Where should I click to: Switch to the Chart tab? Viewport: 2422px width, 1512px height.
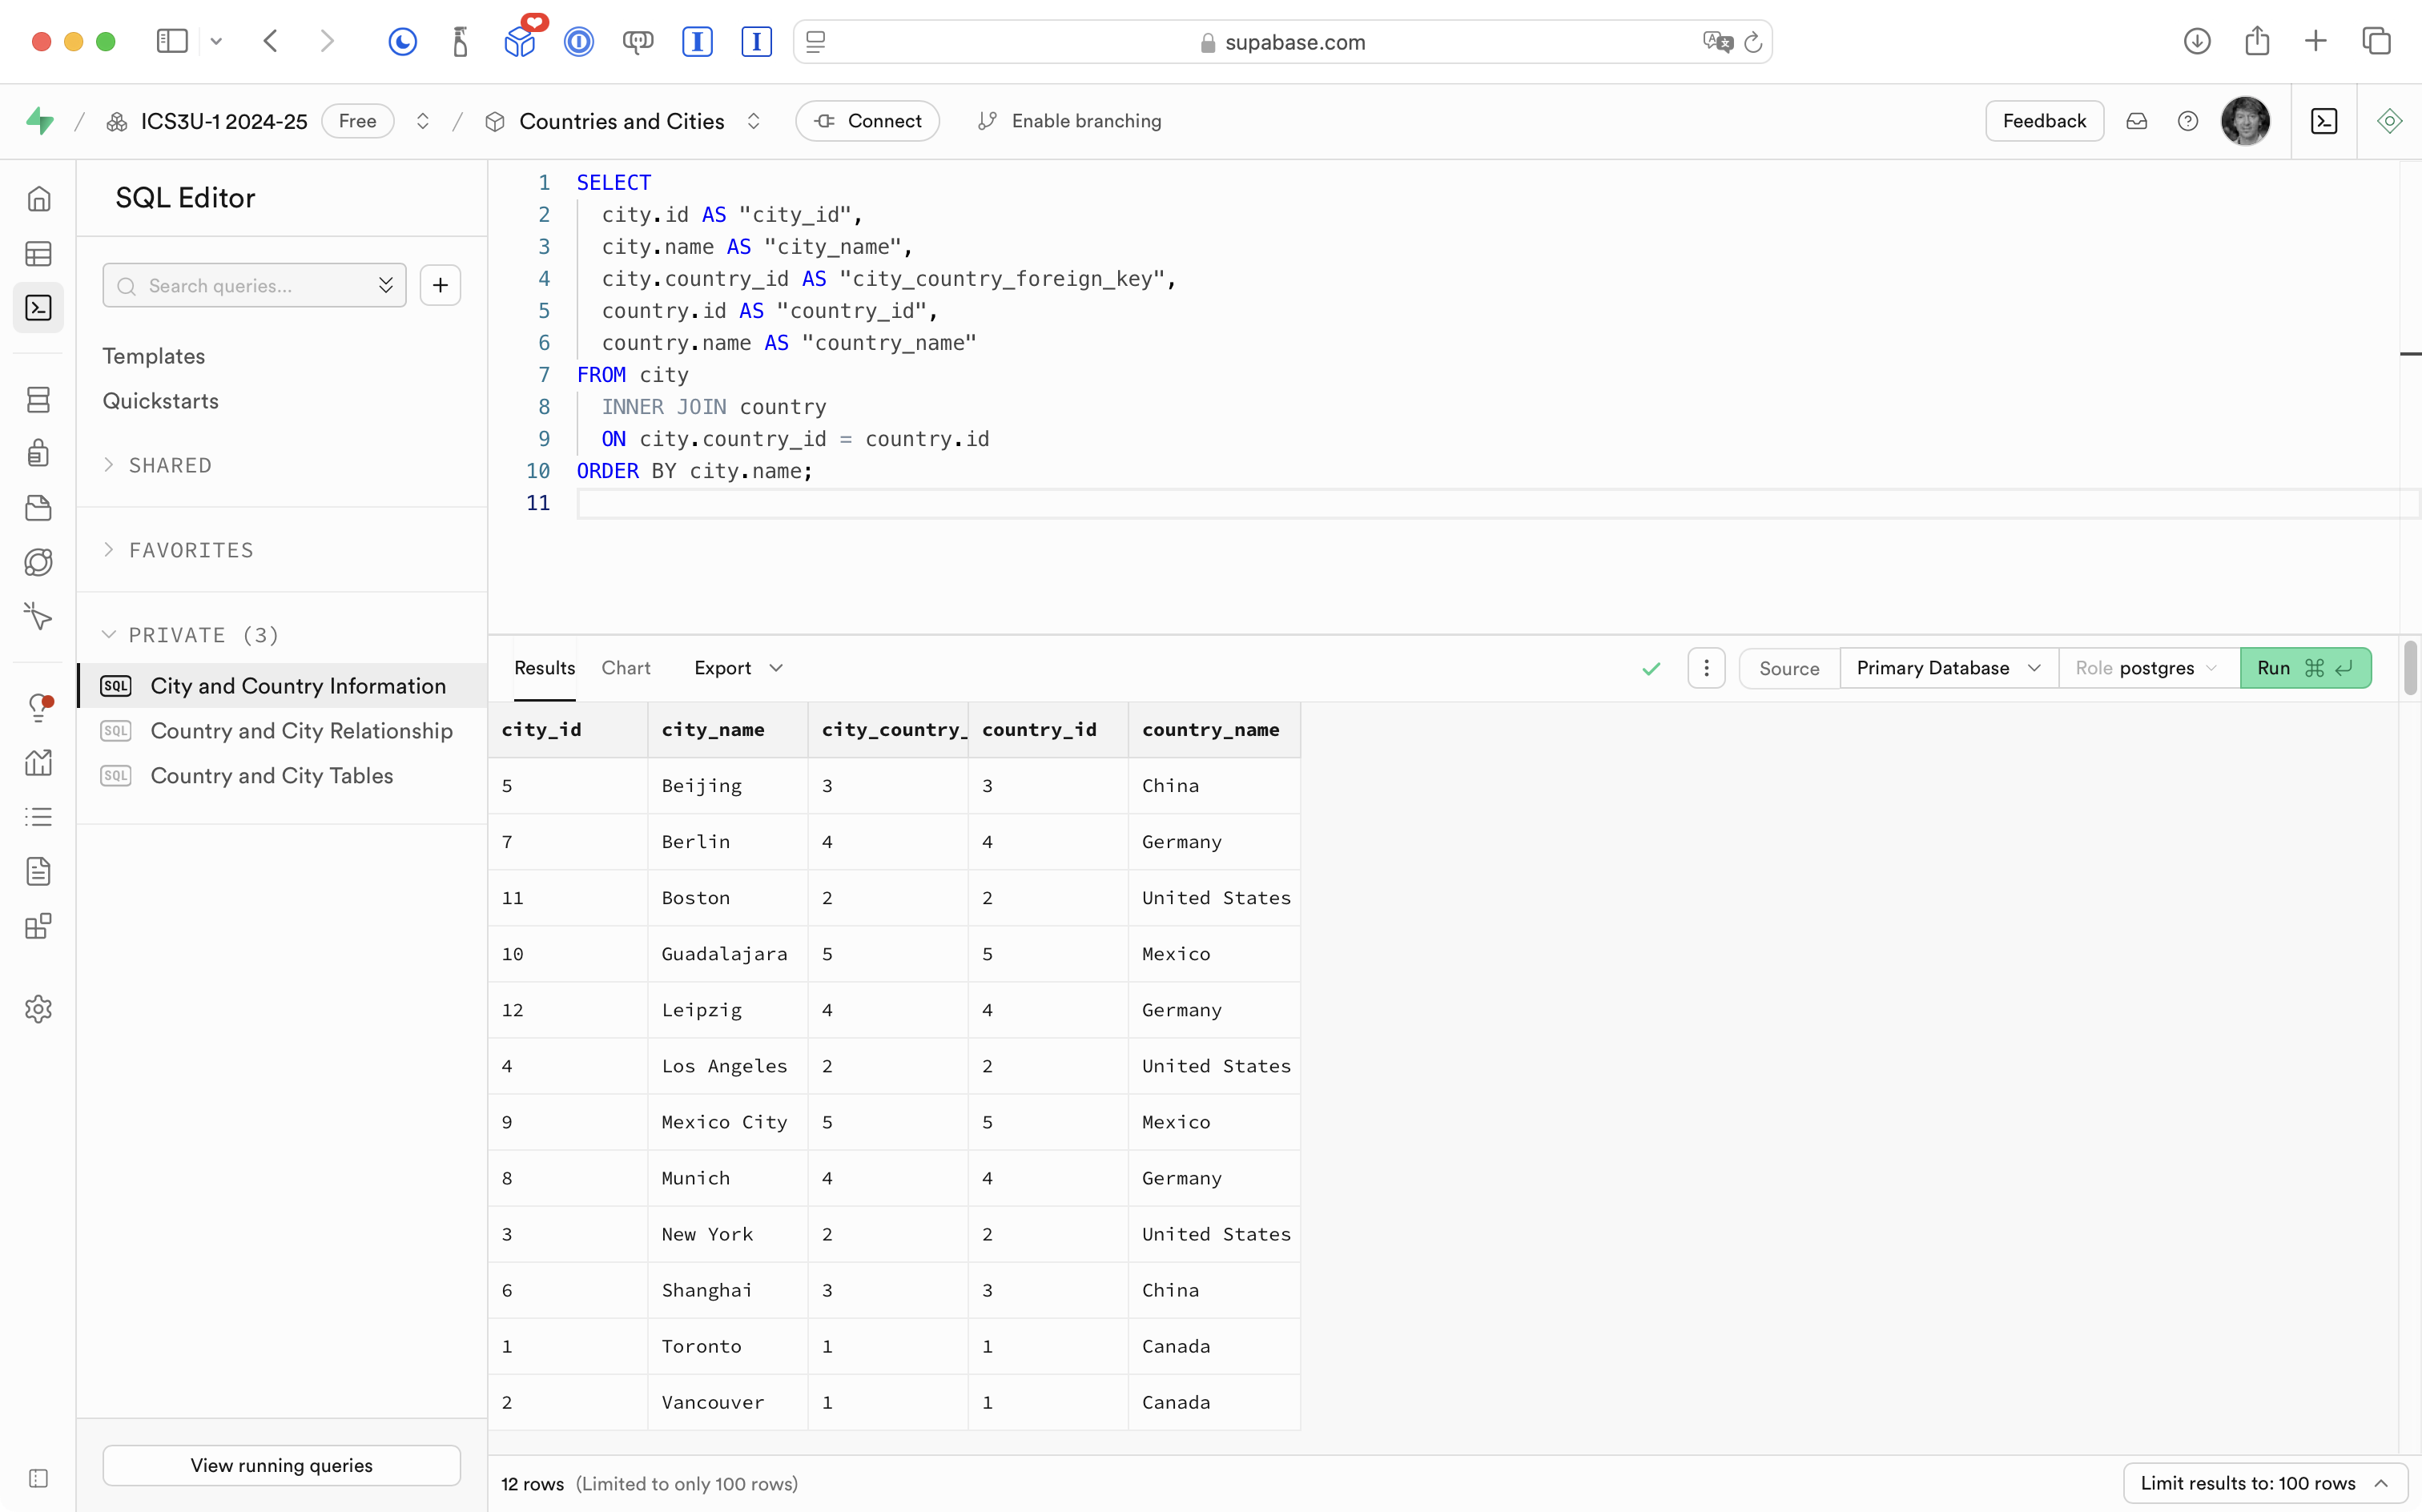626,668
